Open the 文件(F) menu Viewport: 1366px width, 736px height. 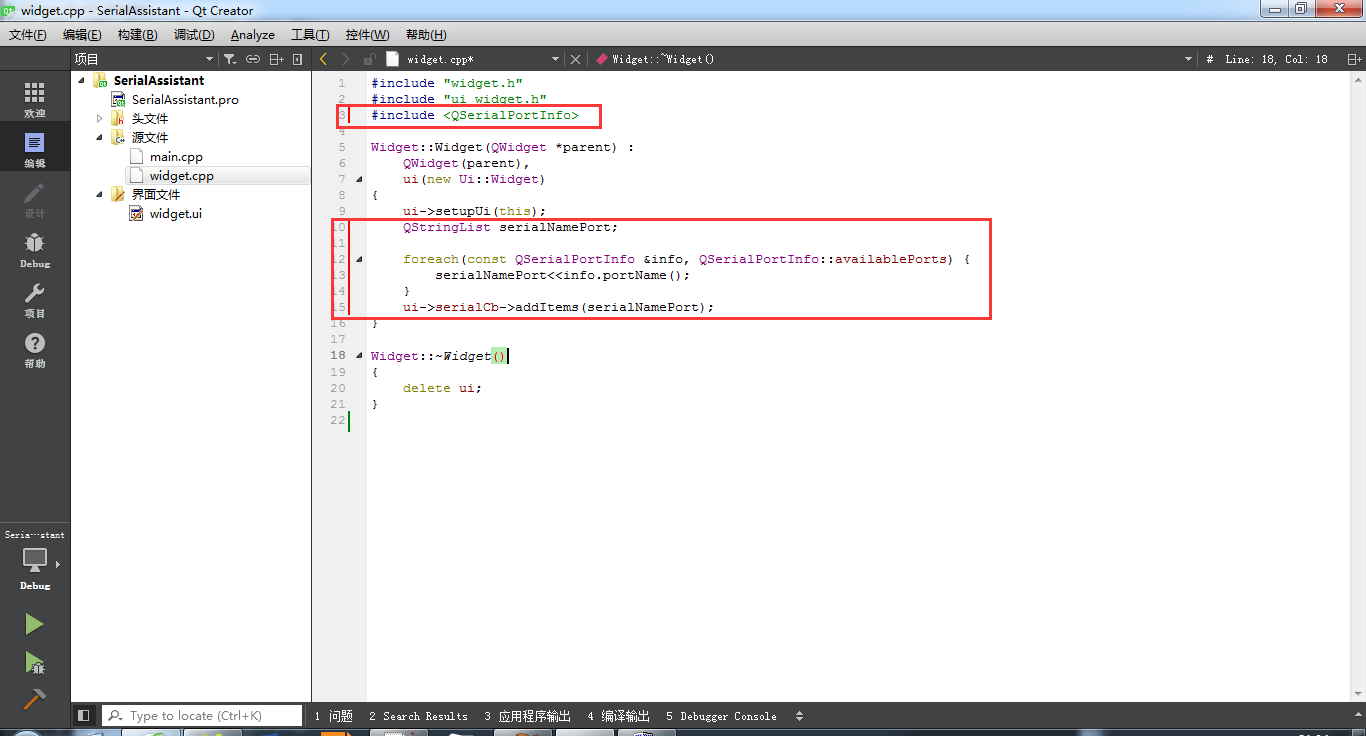coord(28,35)
